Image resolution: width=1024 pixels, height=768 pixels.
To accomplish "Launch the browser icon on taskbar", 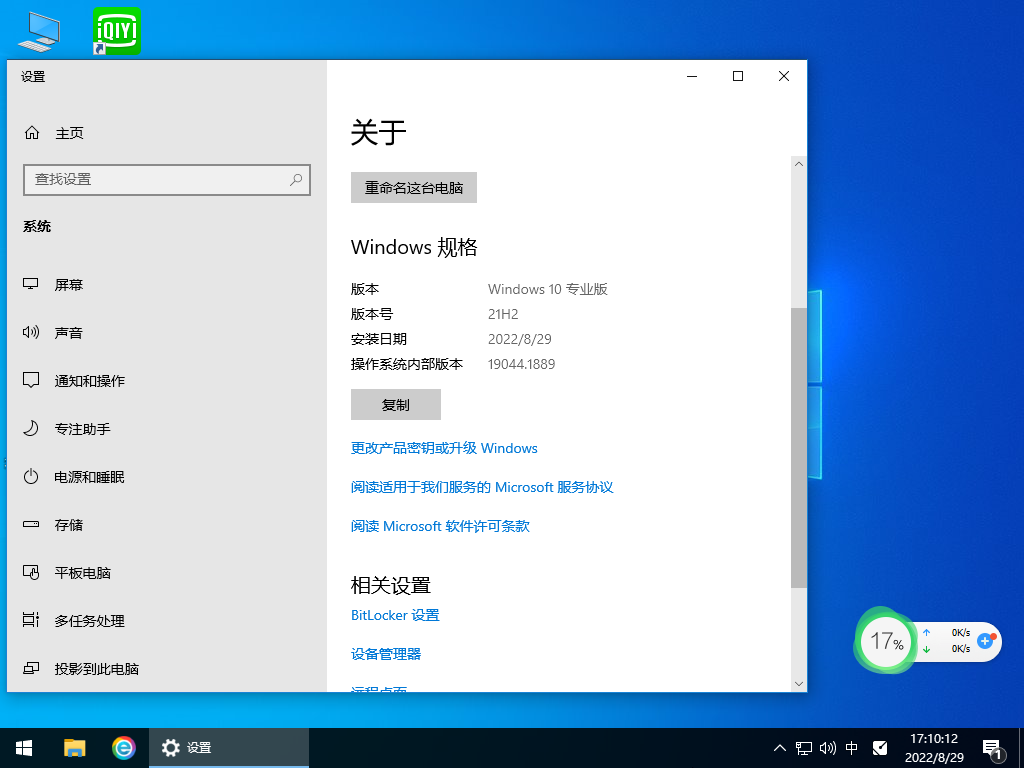I will (123, 748).
